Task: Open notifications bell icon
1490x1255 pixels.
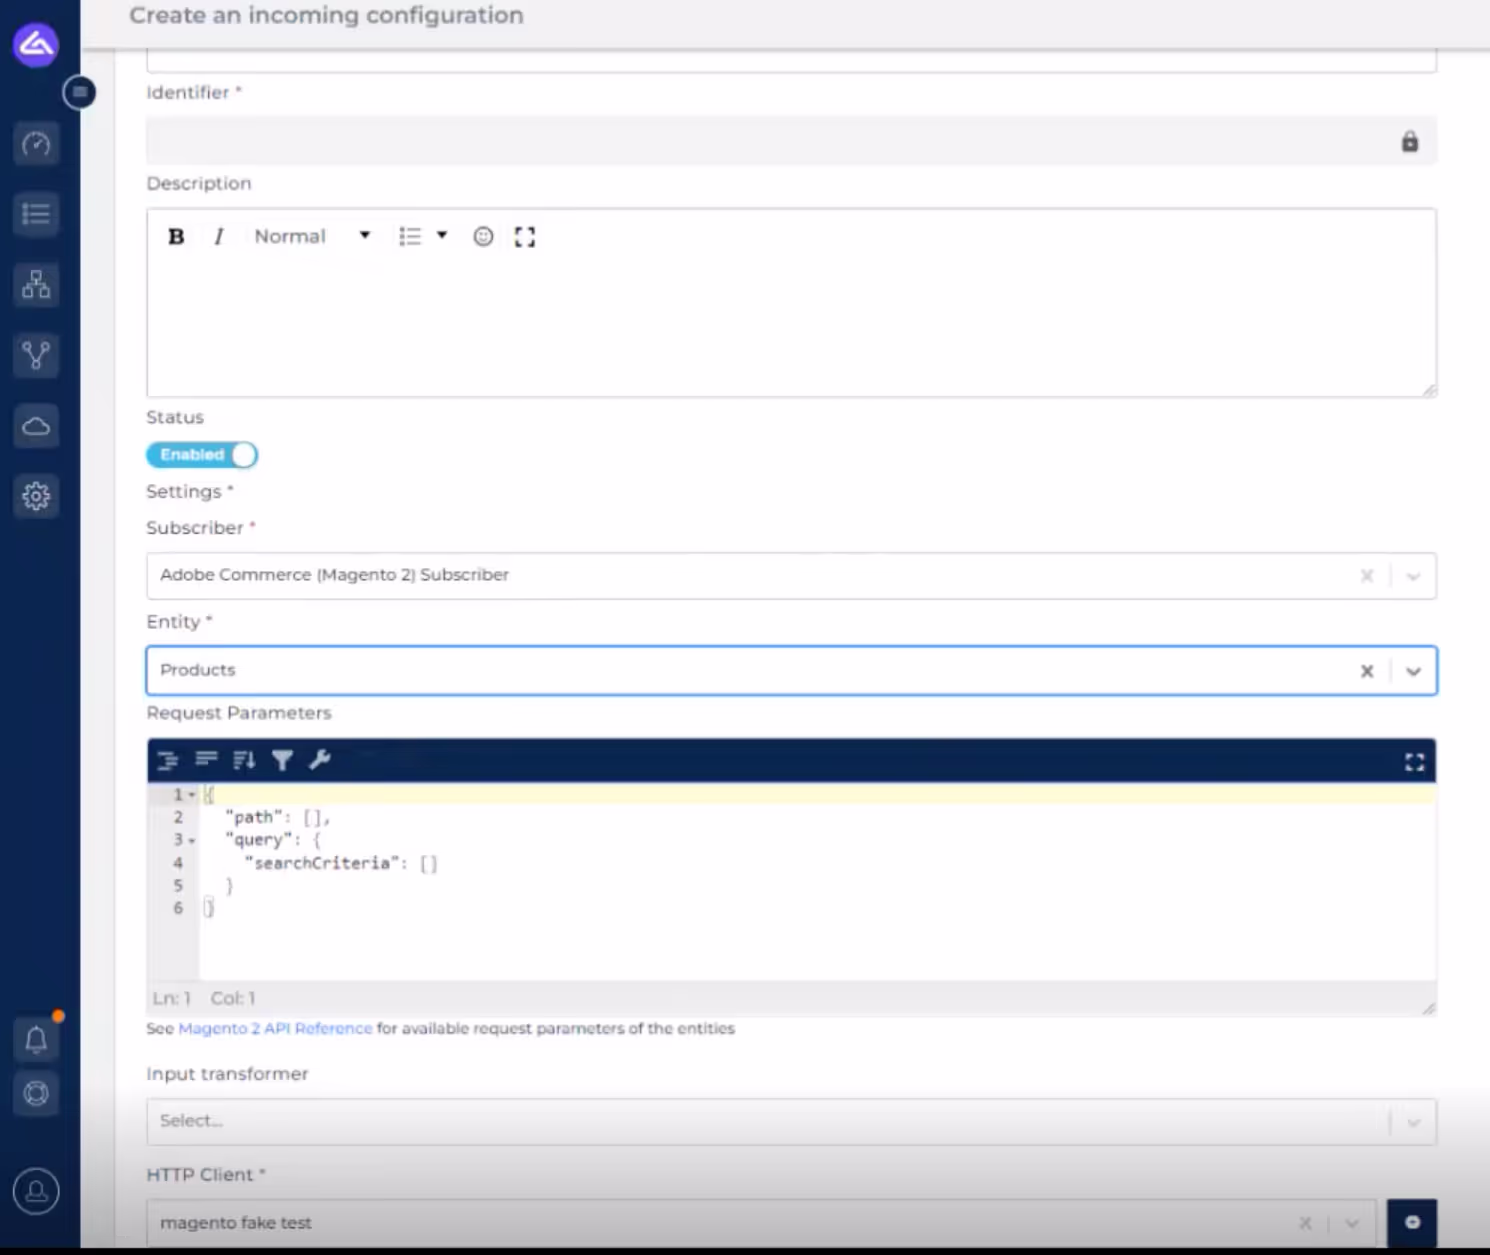Action: [x=36, y=1040]
